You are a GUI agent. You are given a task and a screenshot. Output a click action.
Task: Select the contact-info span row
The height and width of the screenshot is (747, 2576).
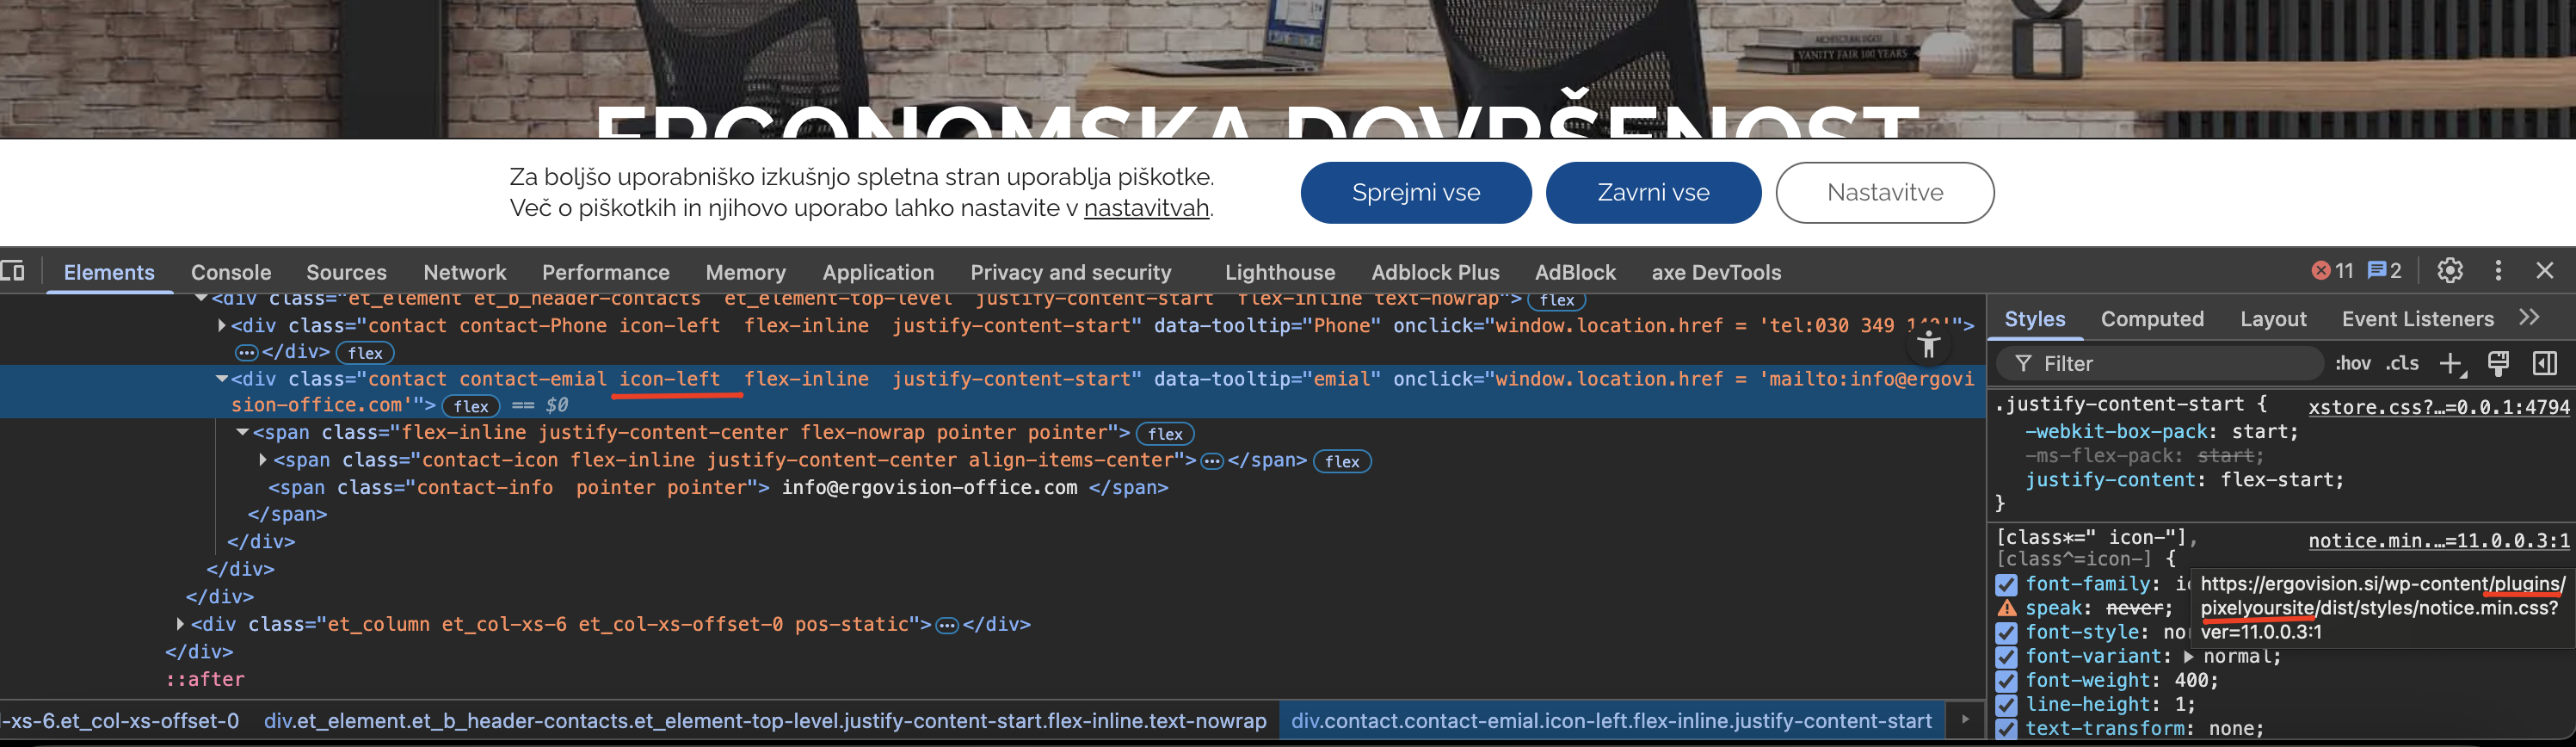point(718,488)
